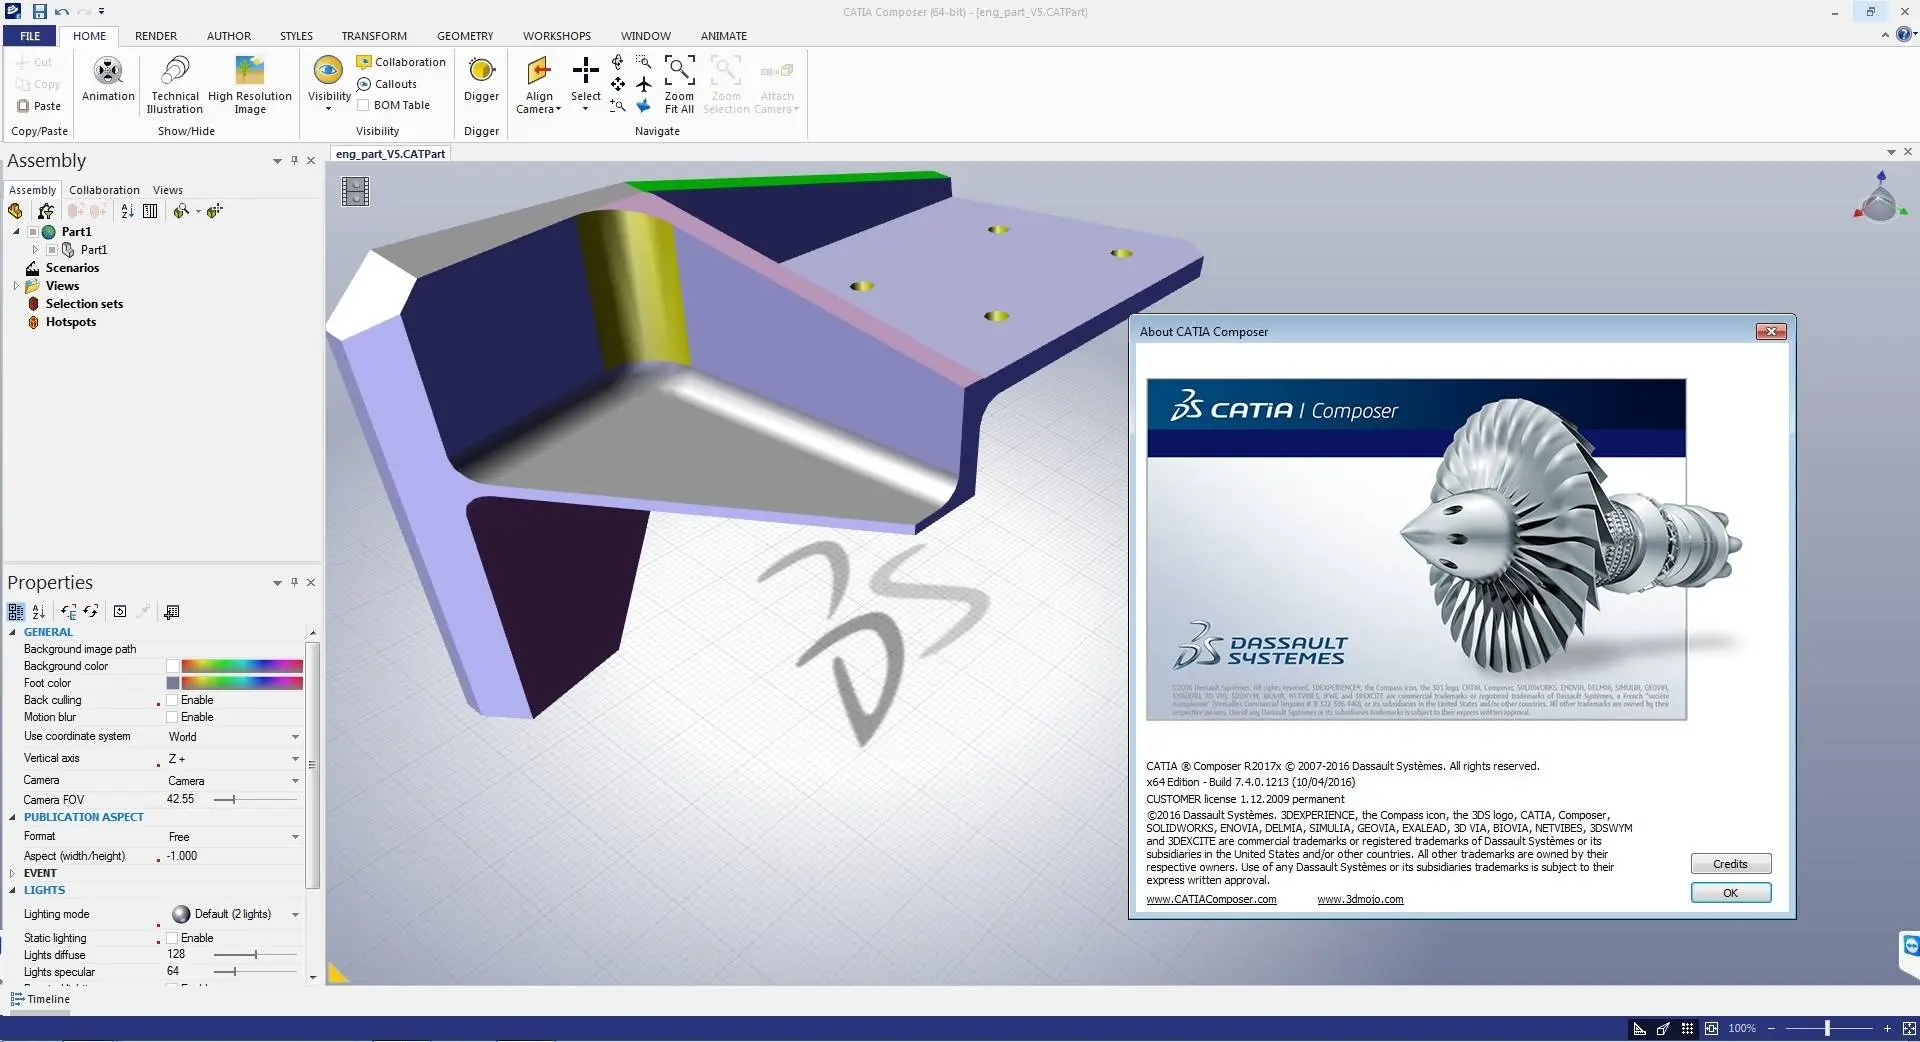This screenshot has width=1920, height=1042.
Task: Open the Animation tool in ribbon
Action: click(108, 79)
